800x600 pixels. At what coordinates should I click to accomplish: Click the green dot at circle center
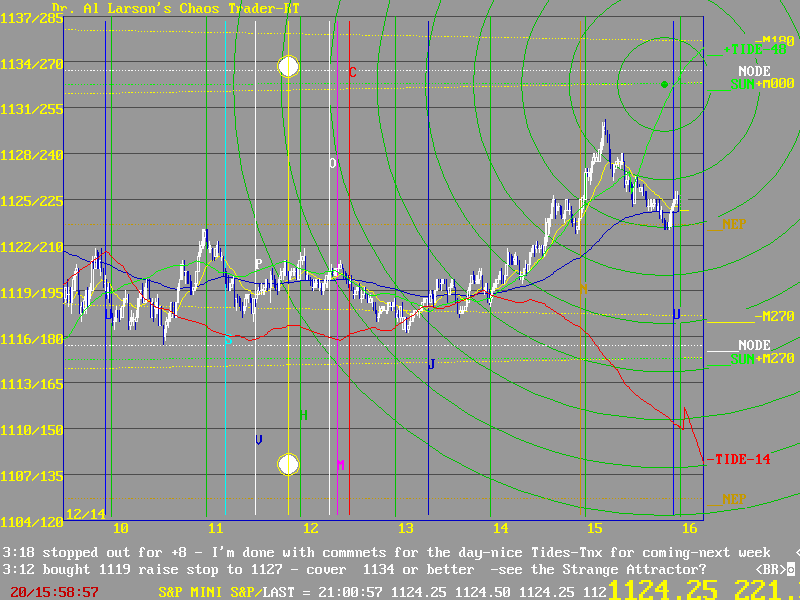(x=664, y=85)
